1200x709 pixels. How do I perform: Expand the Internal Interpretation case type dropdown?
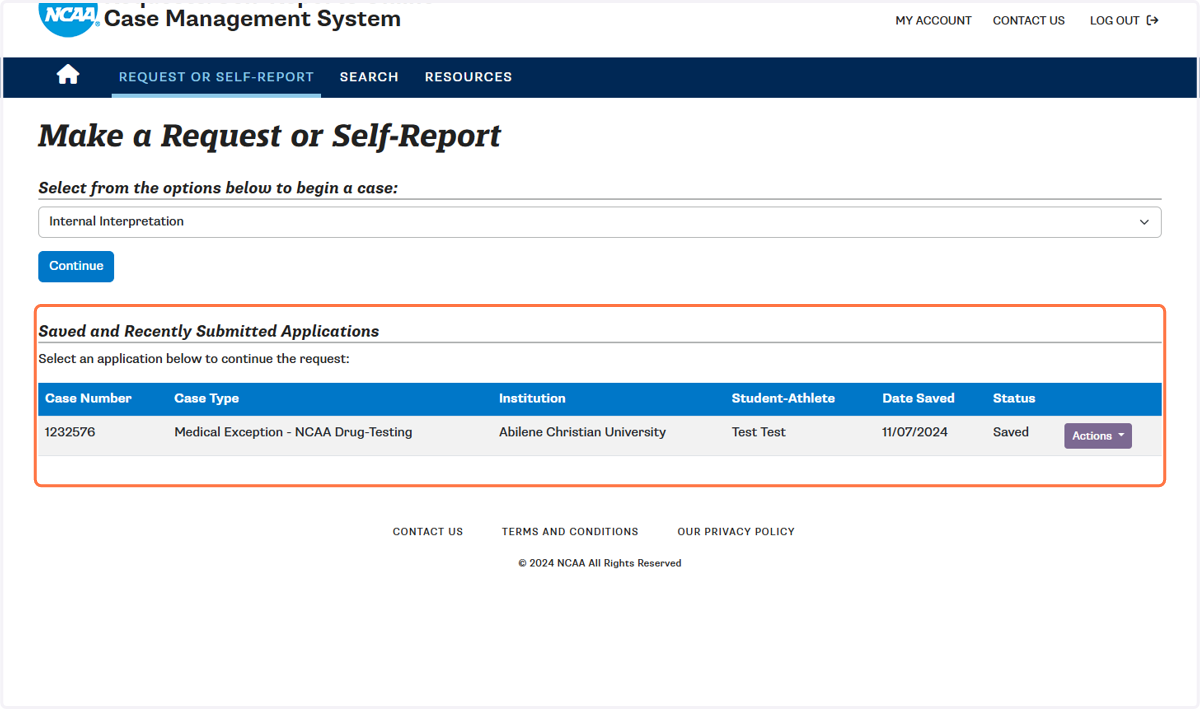(x=600, y=222)
